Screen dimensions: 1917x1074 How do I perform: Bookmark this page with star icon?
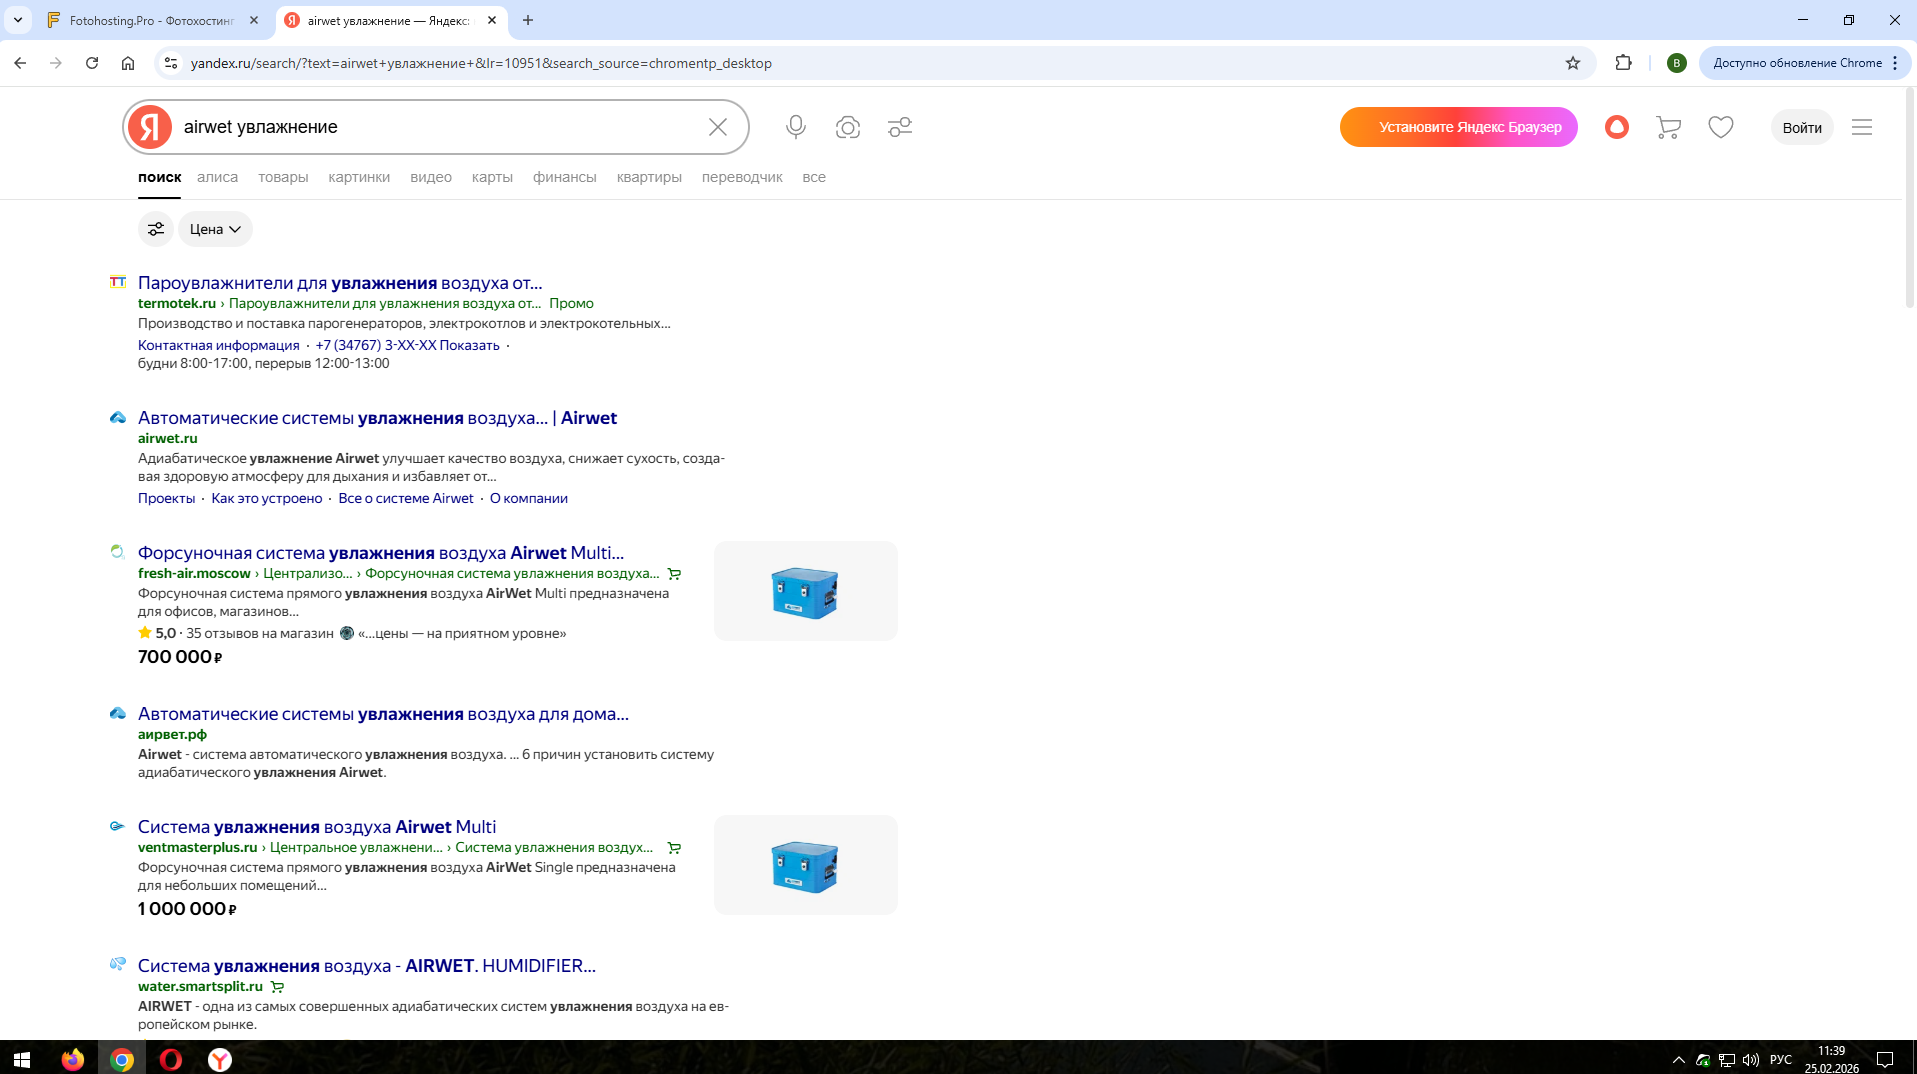pos(1572,63)
